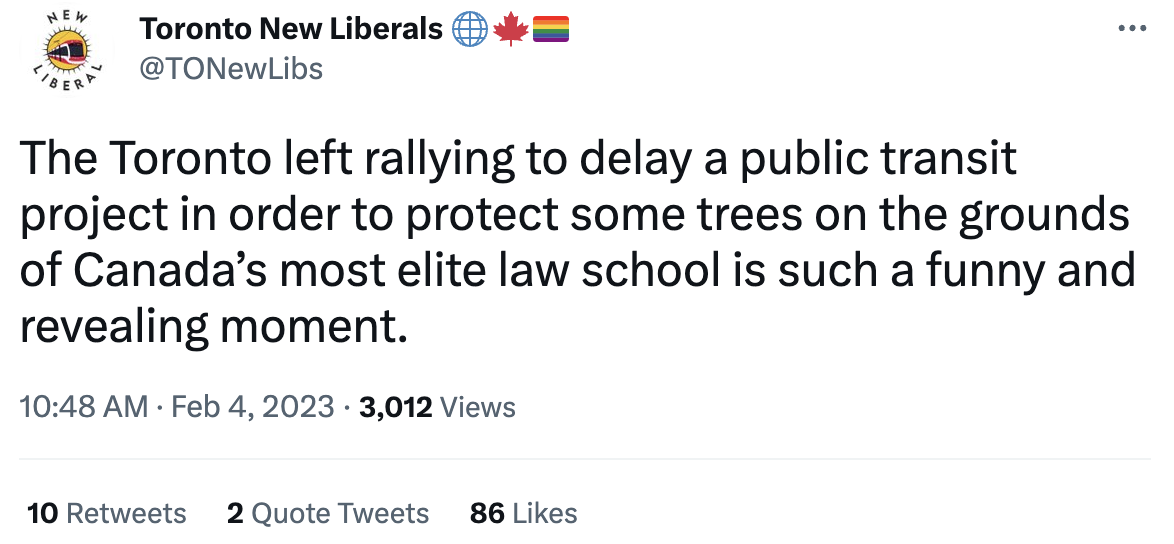Open the @TONewLibs handle link
This screenshot has width=1174, height=544.
click(x=231, y=68)
